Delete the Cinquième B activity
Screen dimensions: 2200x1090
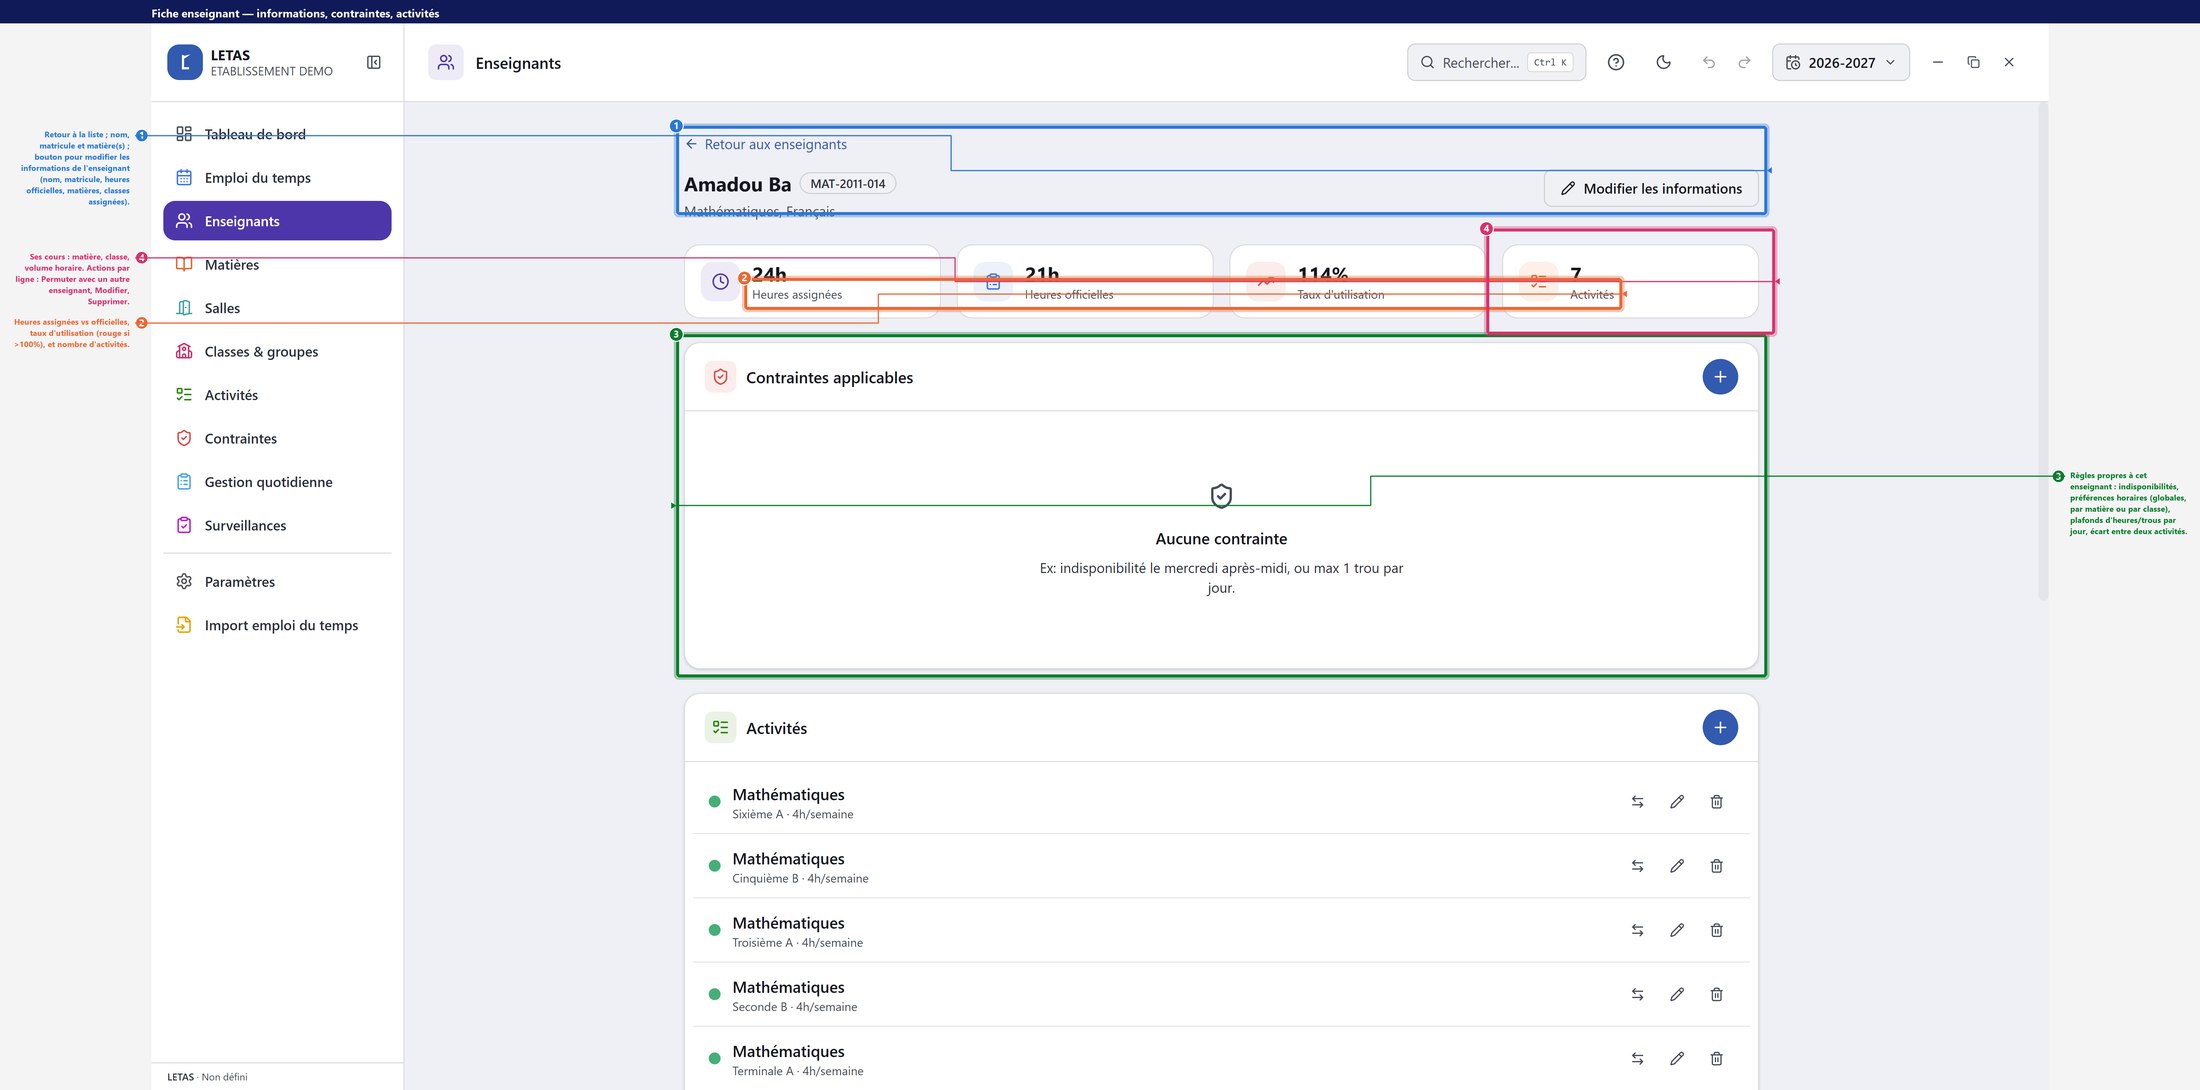(1717, 866)
